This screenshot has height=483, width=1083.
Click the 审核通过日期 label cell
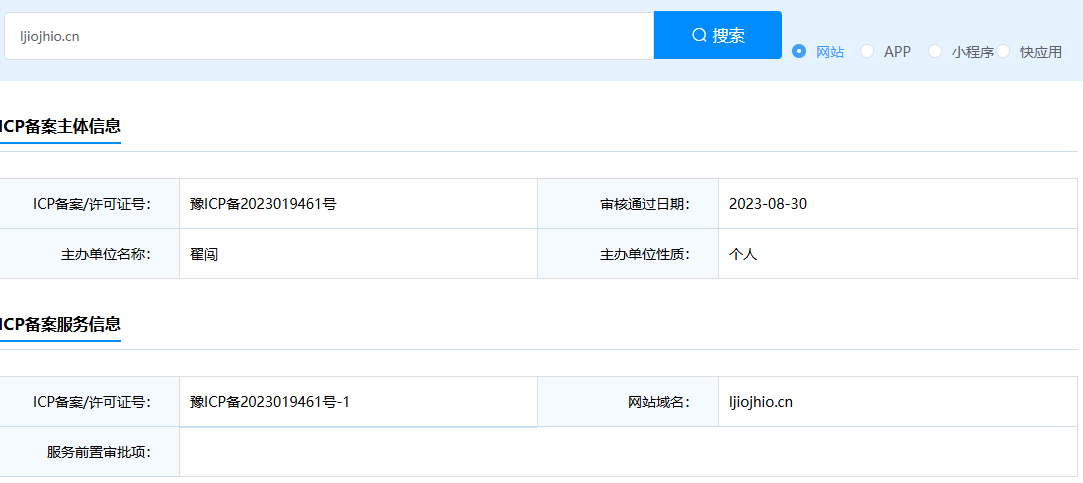pyautogui.click(x=643, y=204)
